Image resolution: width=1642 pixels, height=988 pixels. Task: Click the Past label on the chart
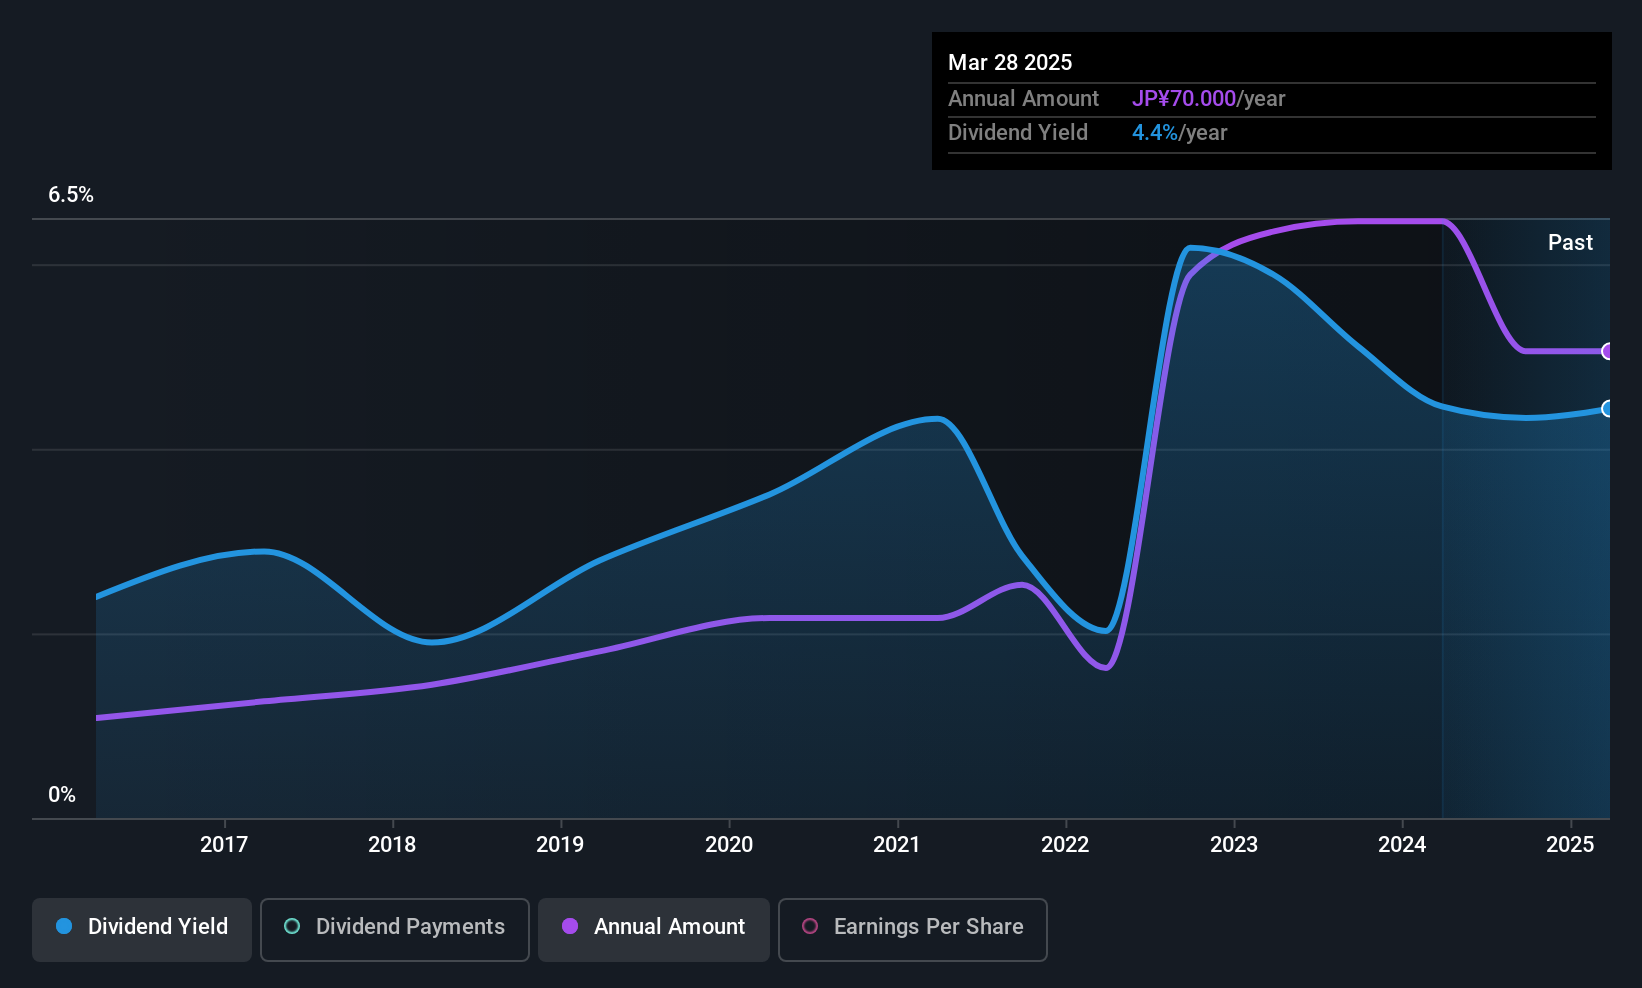[1570, 243]
